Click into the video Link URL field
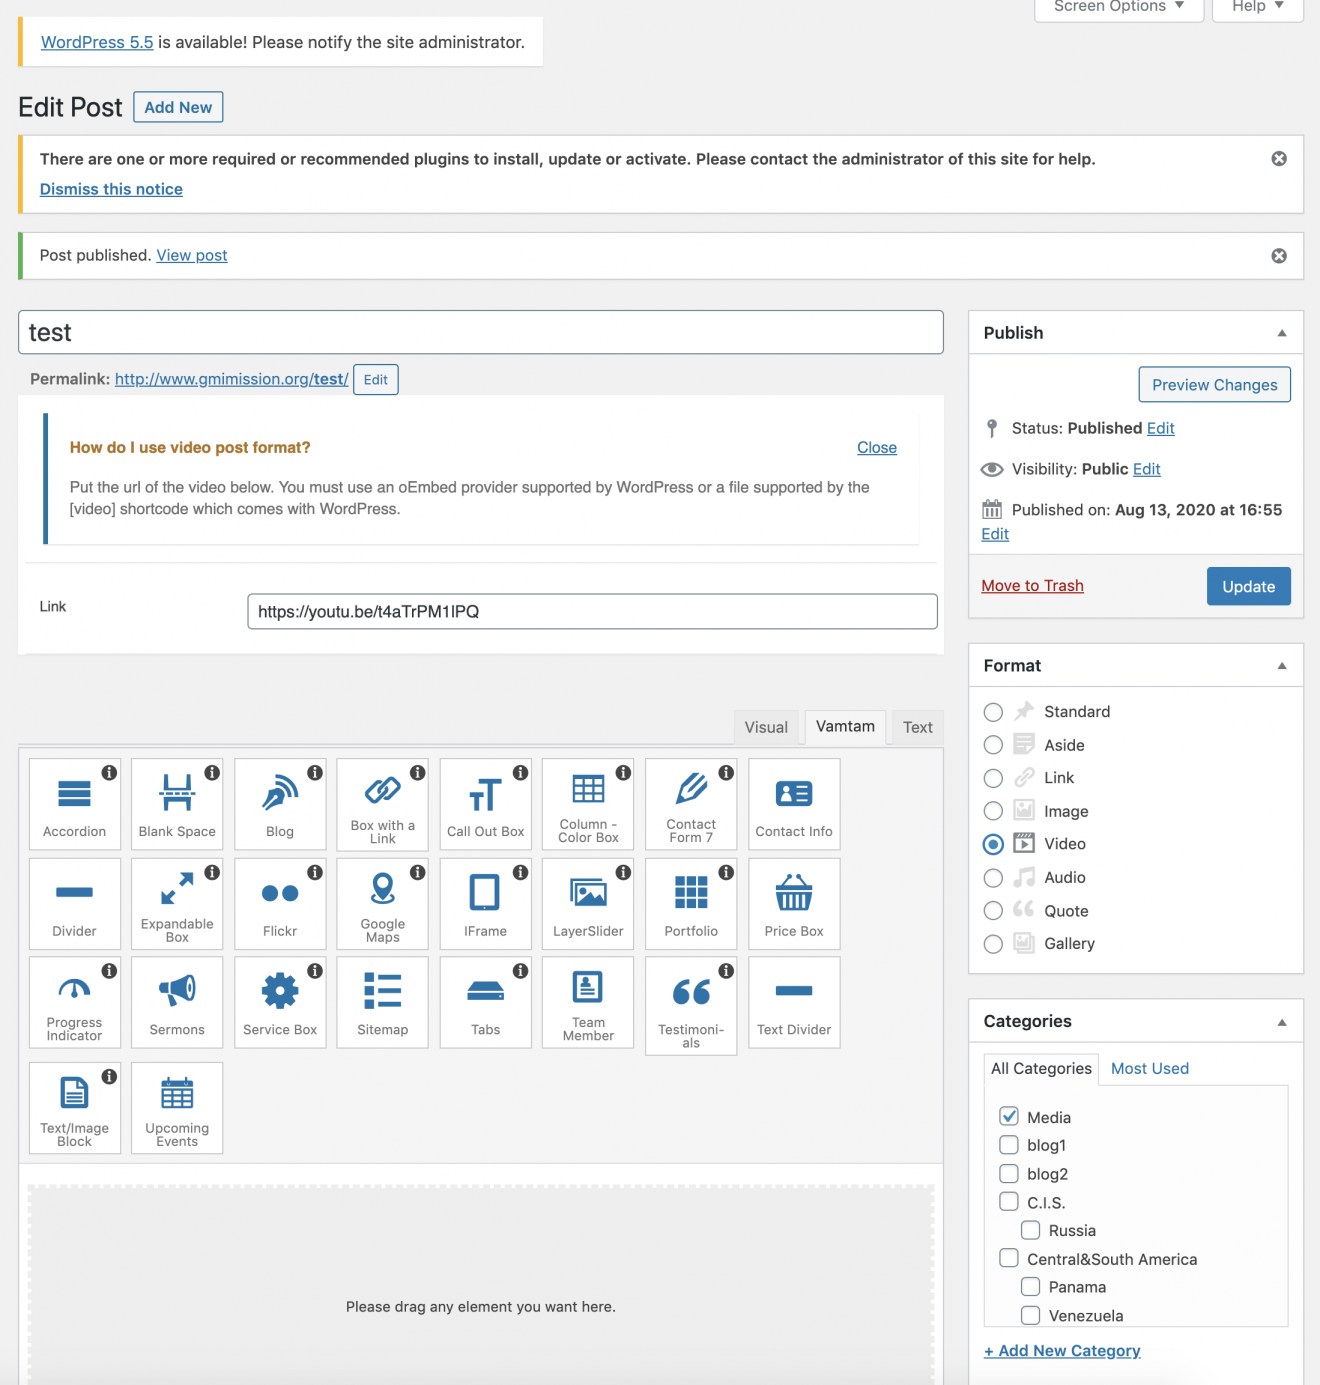This screenshot has width=1320, height=1385. click(x=591, y=611)
